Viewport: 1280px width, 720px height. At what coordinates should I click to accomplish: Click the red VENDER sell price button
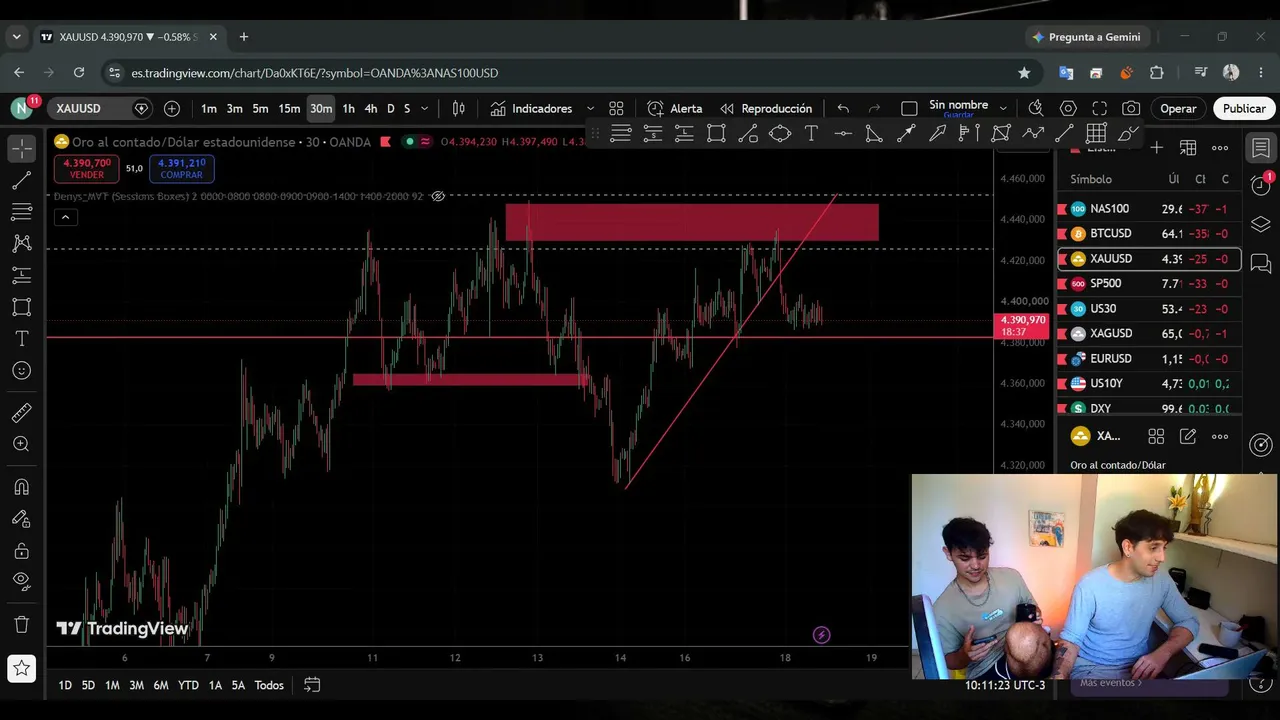[x=87, y=168]
